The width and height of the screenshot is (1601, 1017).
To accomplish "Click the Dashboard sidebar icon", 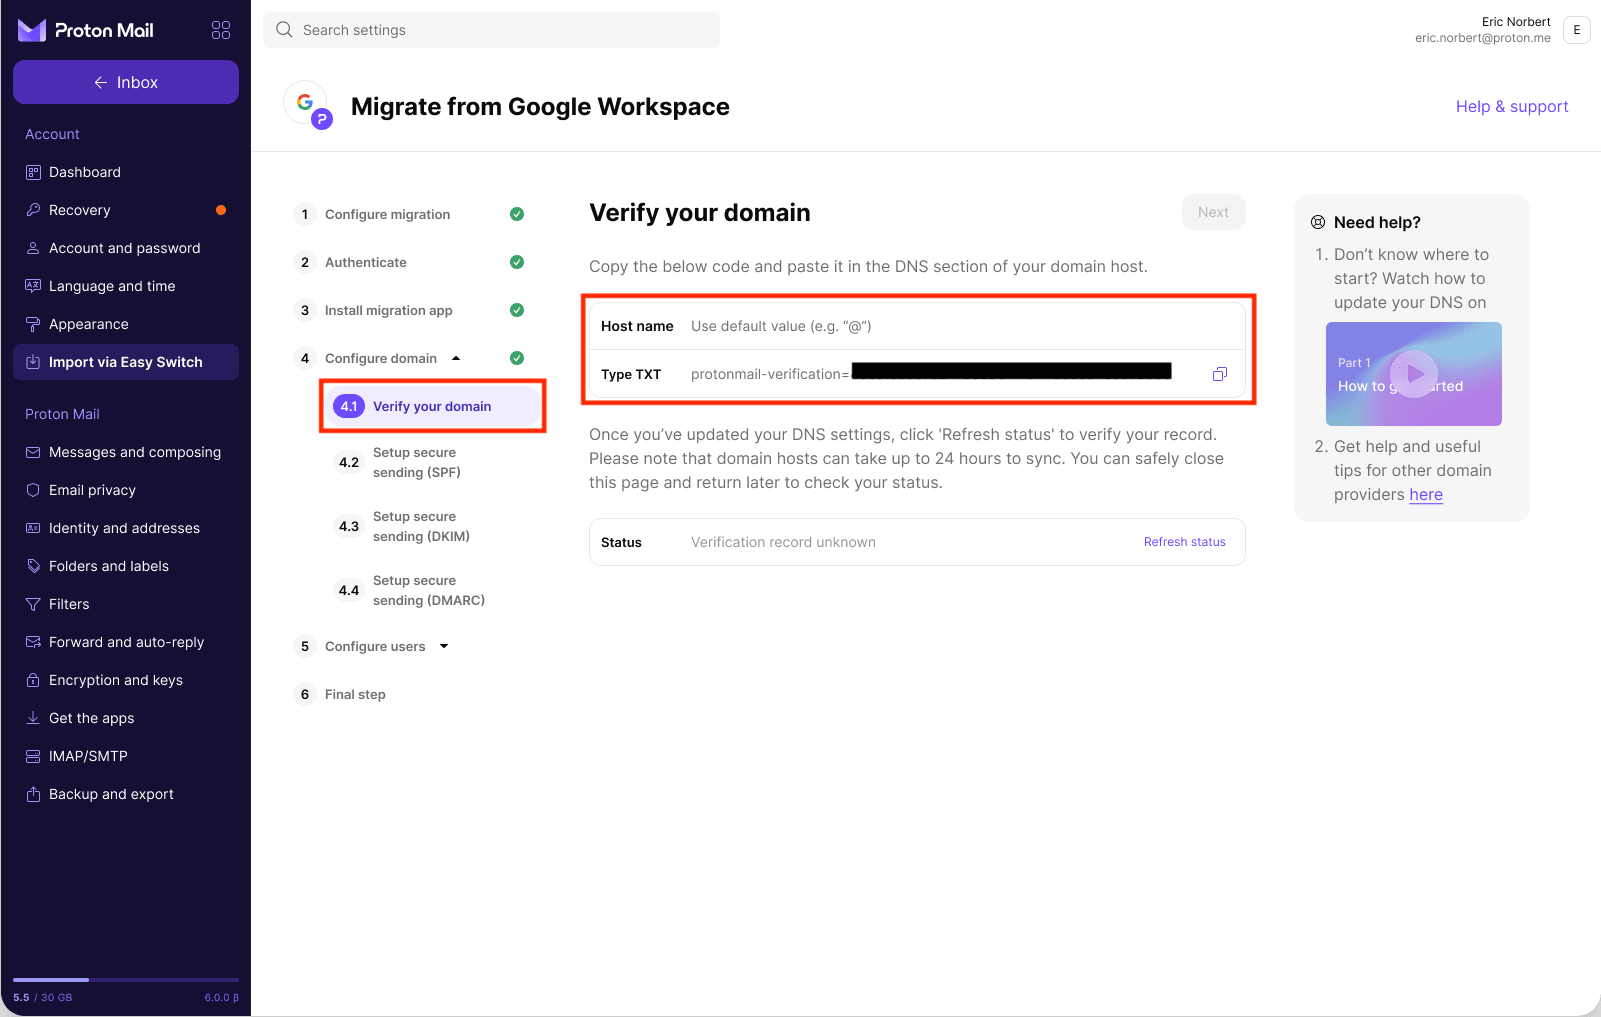I will pos(33,172).
